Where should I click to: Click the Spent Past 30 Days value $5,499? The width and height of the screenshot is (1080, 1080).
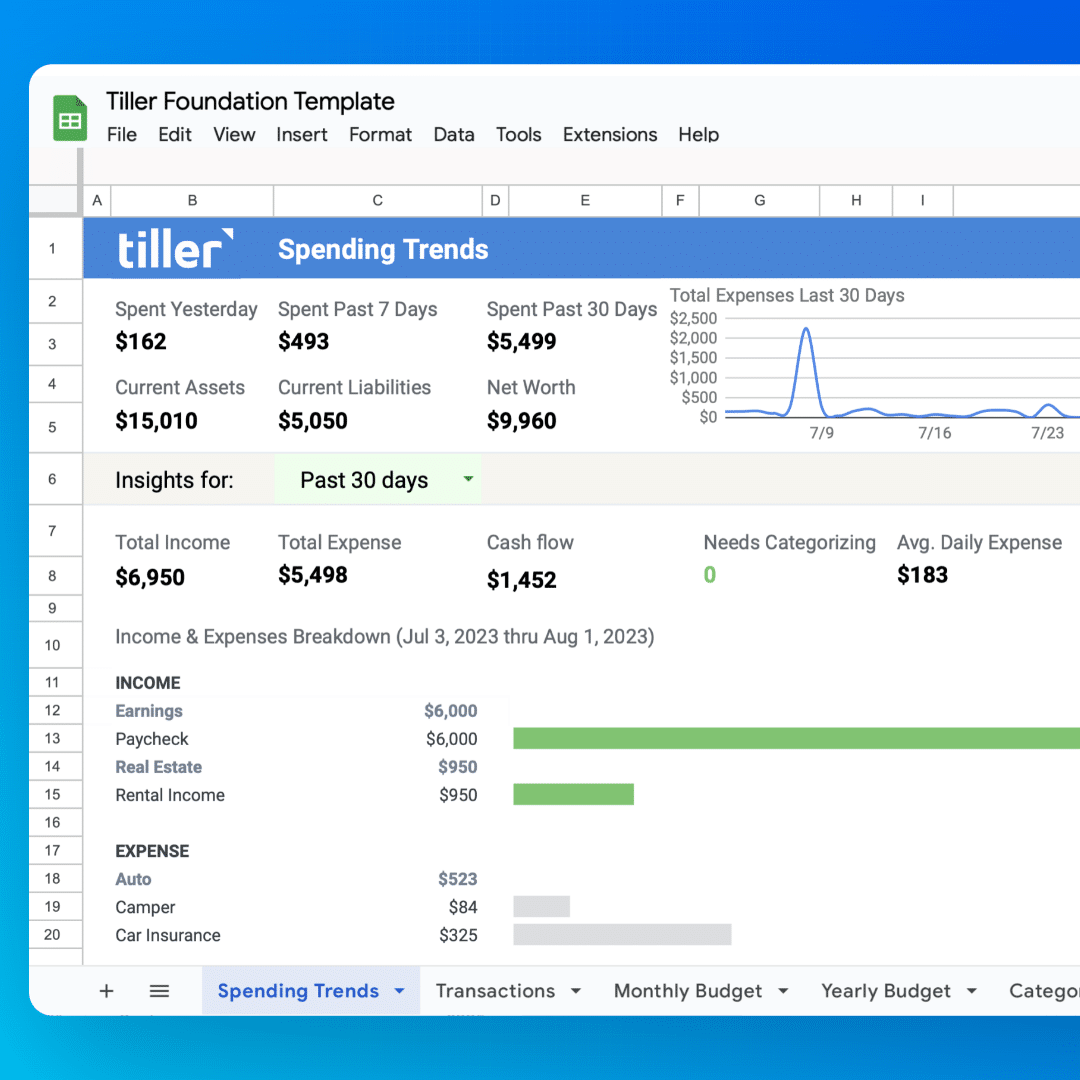pyautogui.click(x=521, y=342)
